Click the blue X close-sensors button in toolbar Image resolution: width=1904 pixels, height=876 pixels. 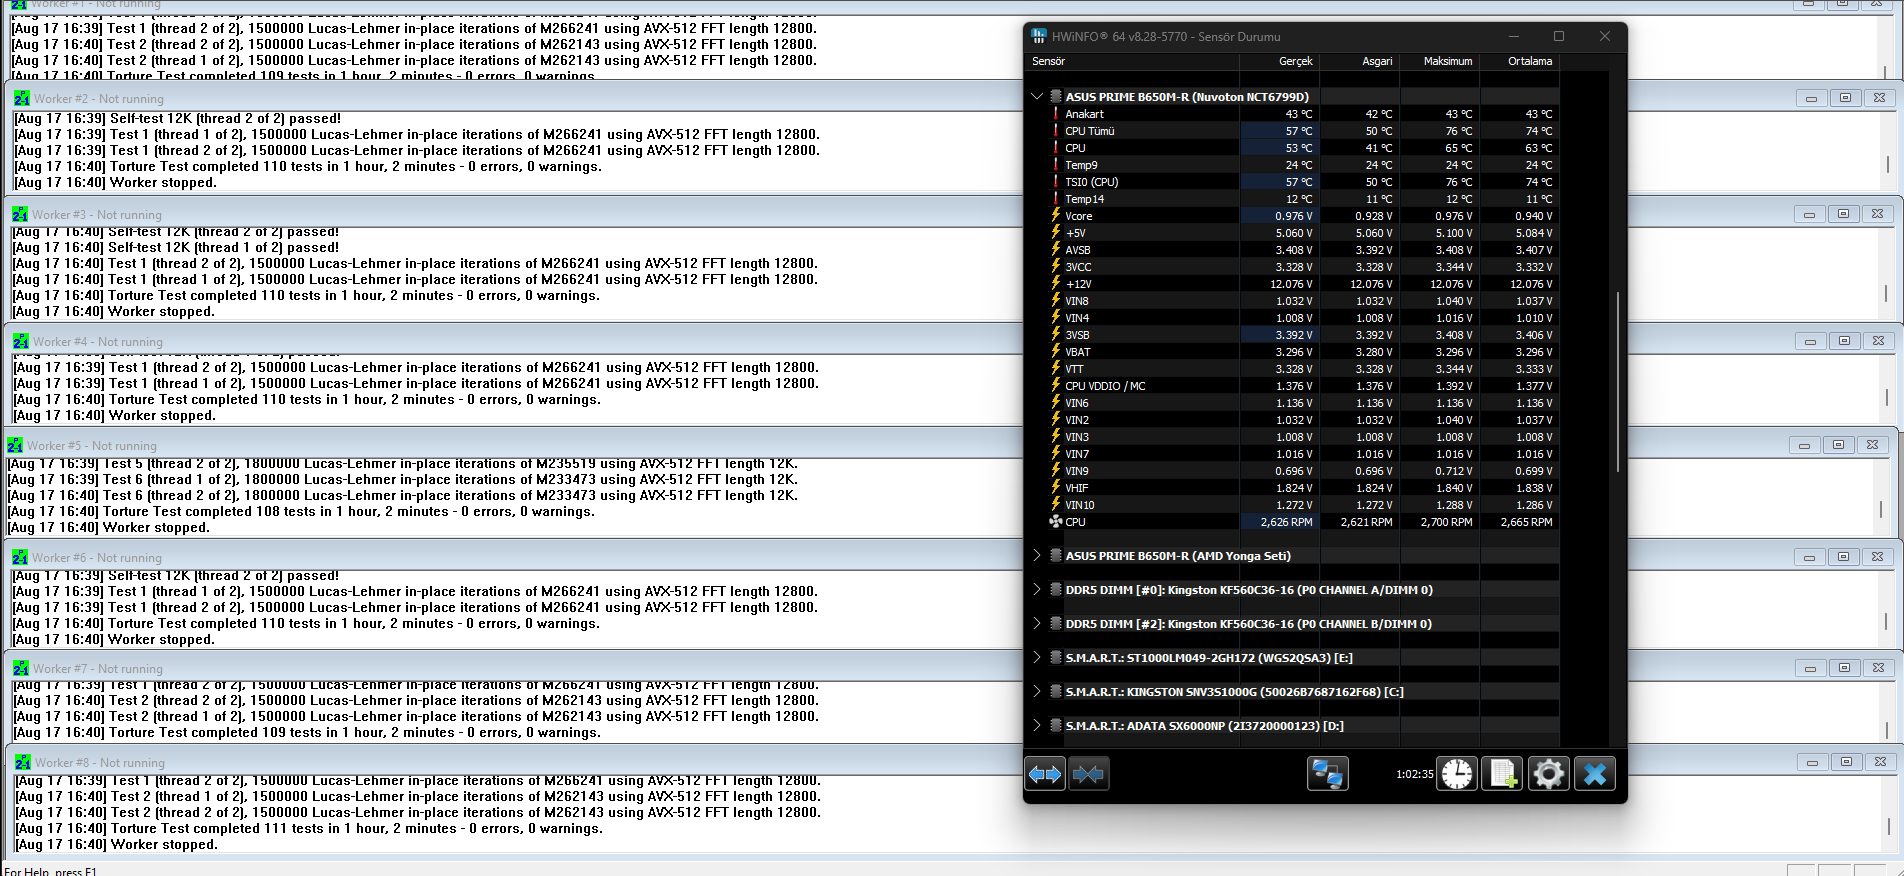[1595, 774]
